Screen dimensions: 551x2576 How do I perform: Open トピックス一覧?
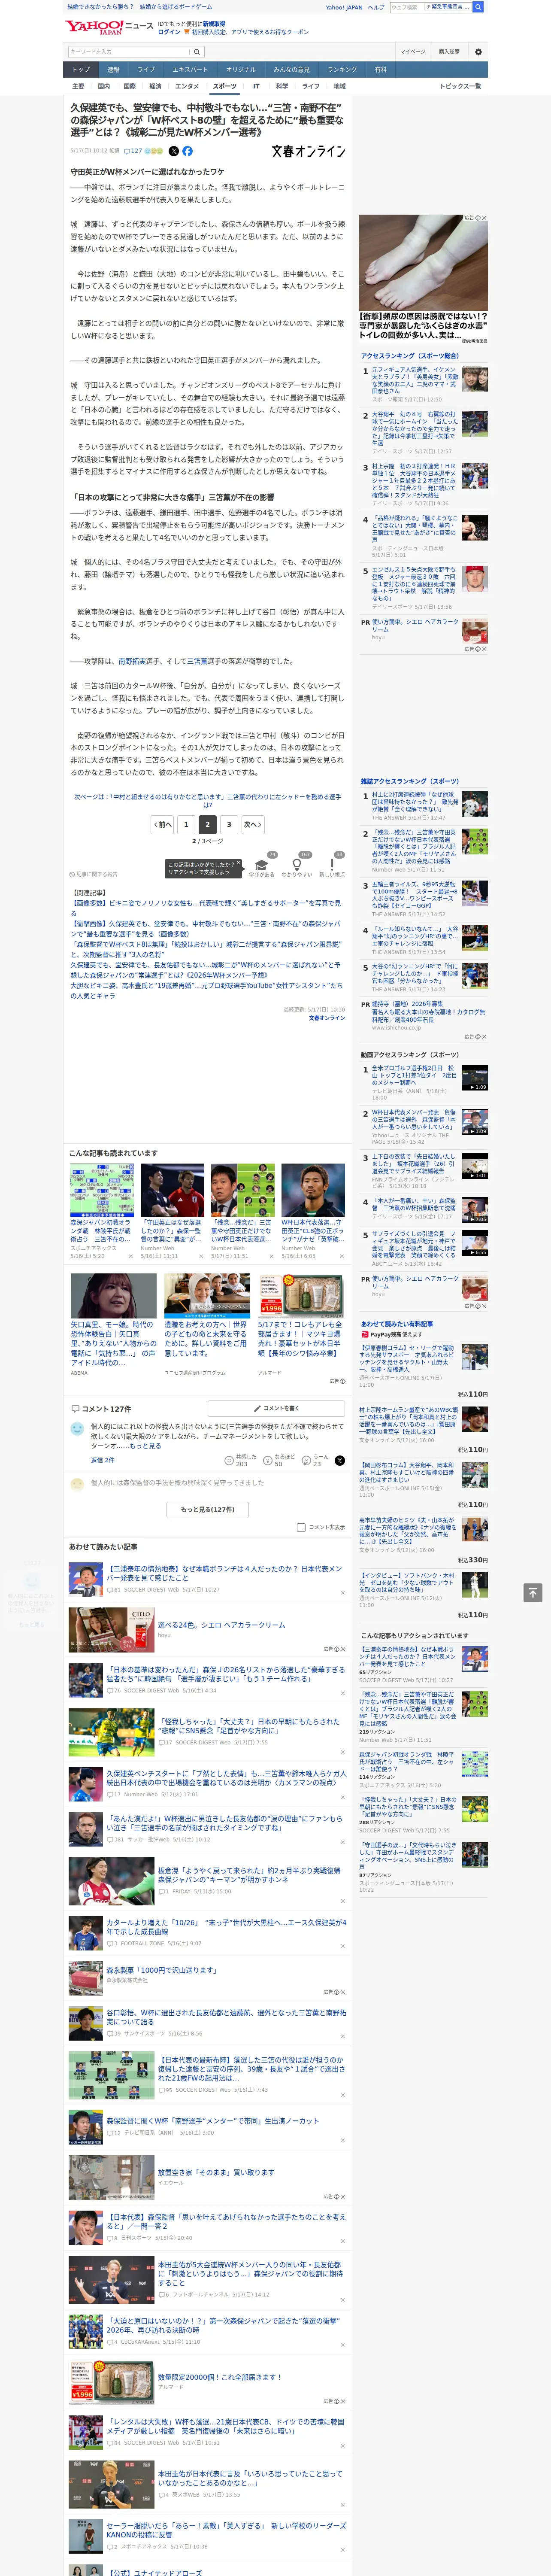(x=460, y=86)
